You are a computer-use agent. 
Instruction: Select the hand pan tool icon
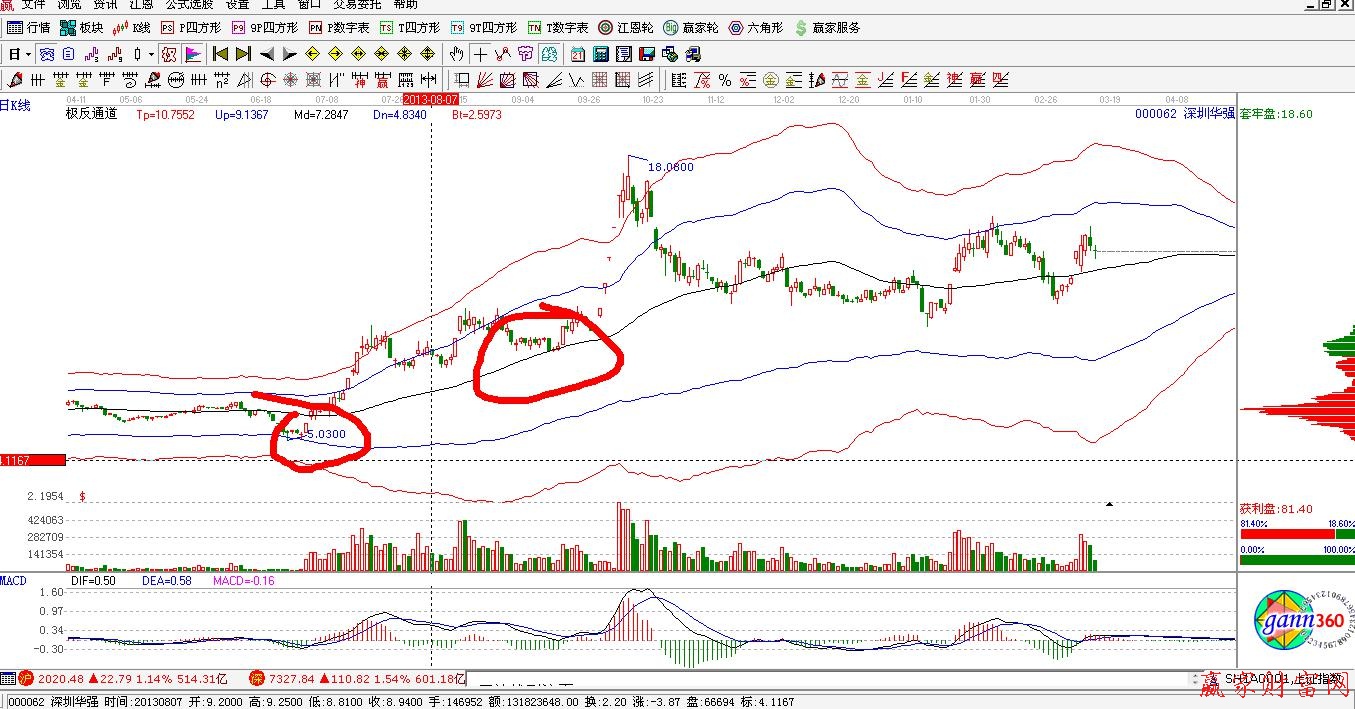click(x=456, y=54)
